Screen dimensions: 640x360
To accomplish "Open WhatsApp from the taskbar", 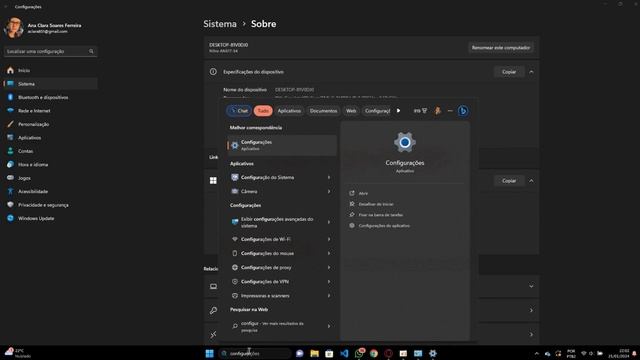I will 359,353.
